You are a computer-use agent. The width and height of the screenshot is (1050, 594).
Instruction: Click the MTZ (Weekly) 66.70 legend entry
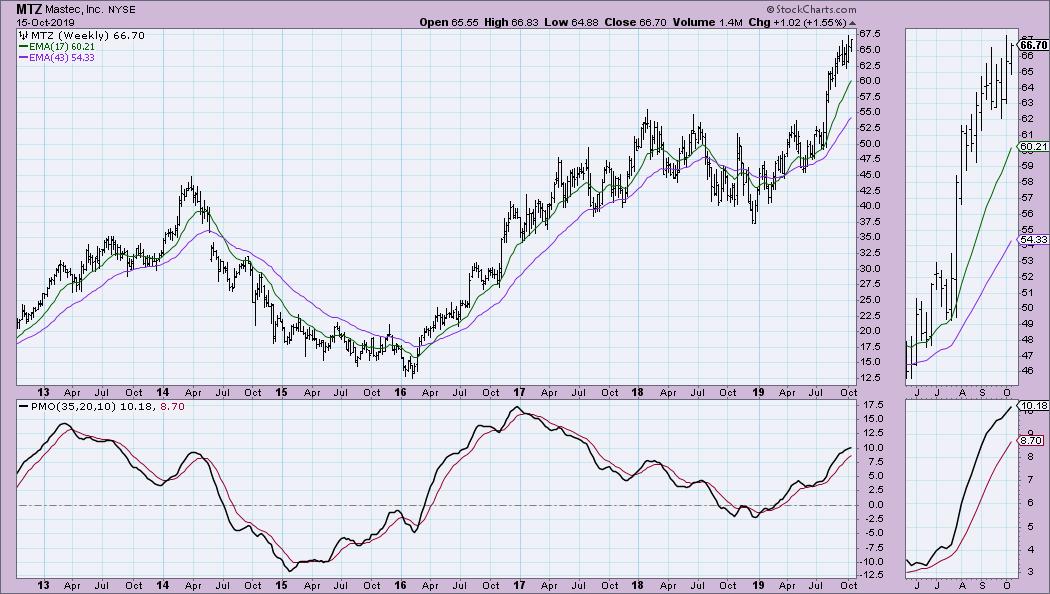click(87, 35)
